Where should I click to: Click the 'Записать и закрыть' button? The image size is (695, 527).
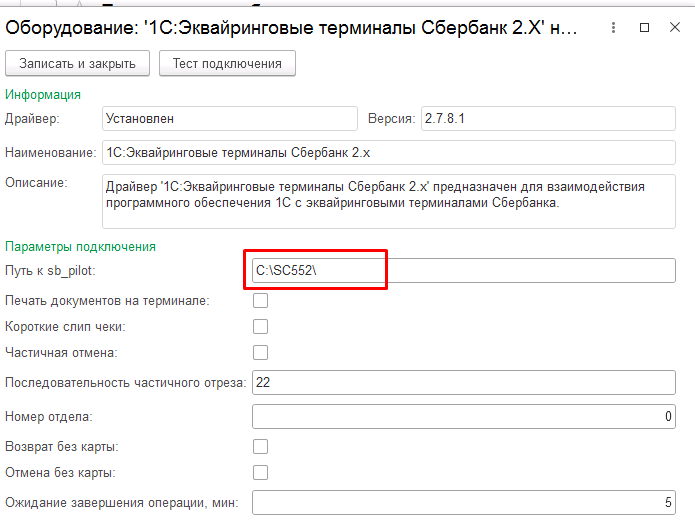[x=77, y=63]
